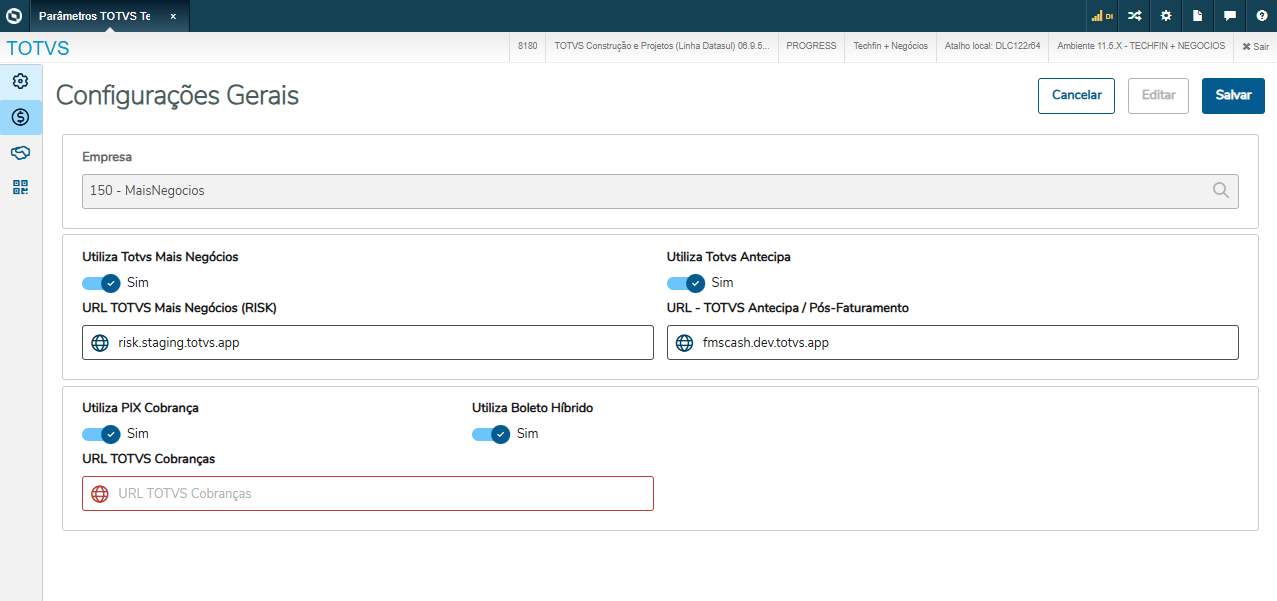Screen dimensions: 1277x601
Task: Click the help question mark icon
Action: 1261,16
